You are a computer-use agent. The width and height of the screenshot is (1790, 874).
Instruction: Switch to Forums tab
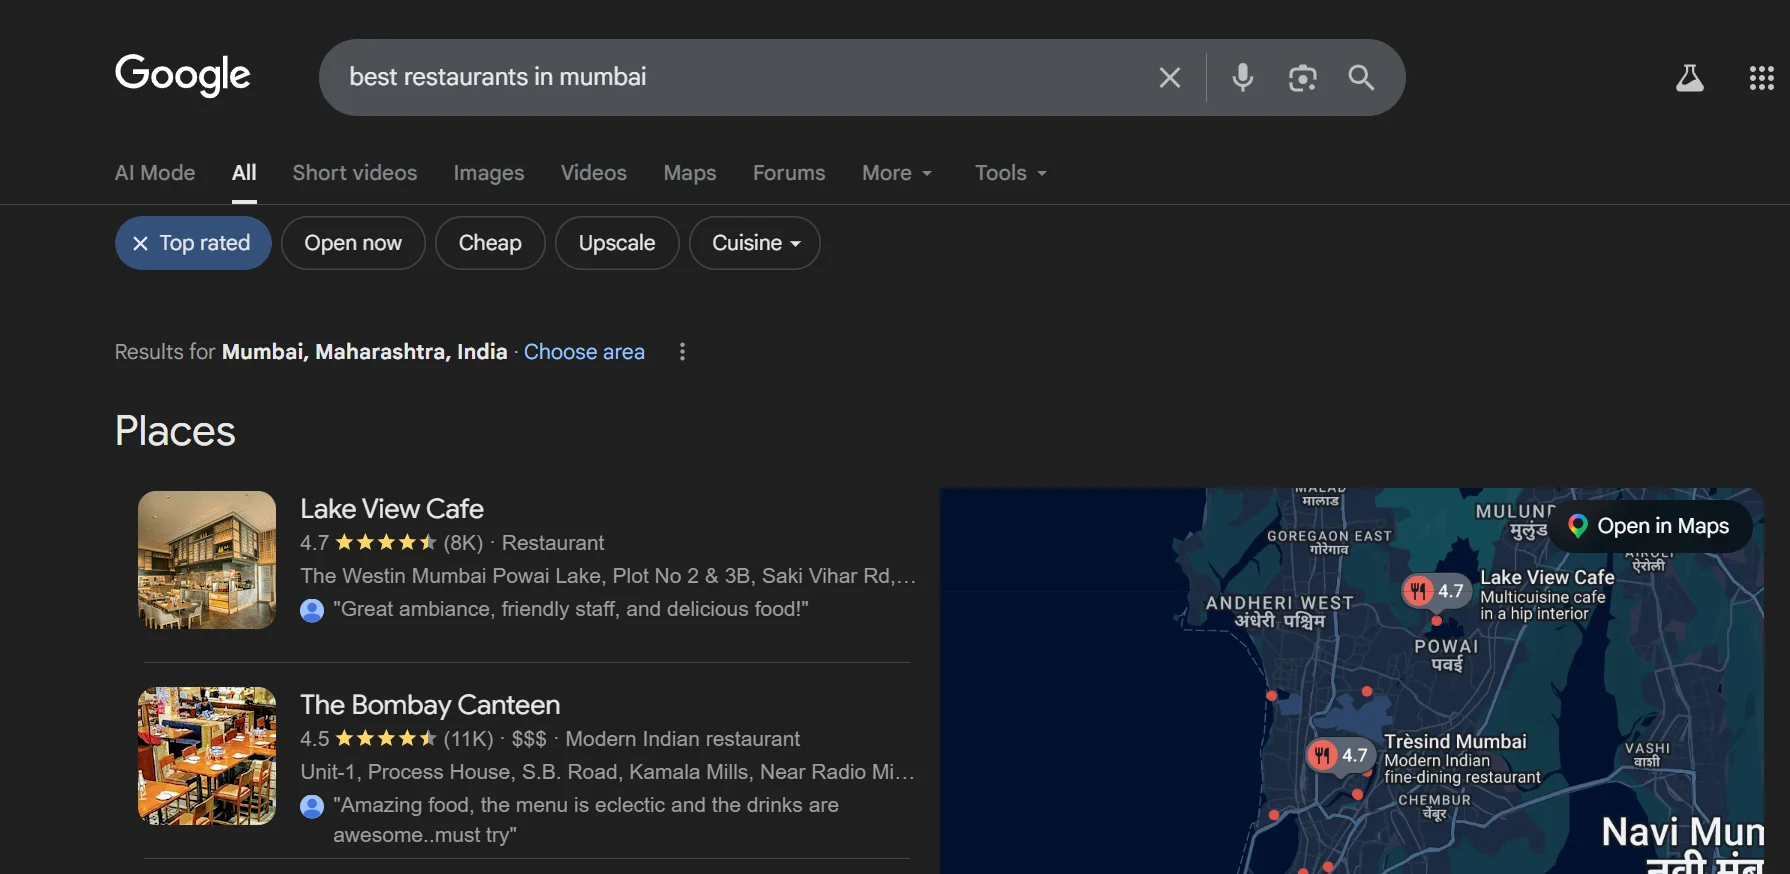click(x=789, y=173)
